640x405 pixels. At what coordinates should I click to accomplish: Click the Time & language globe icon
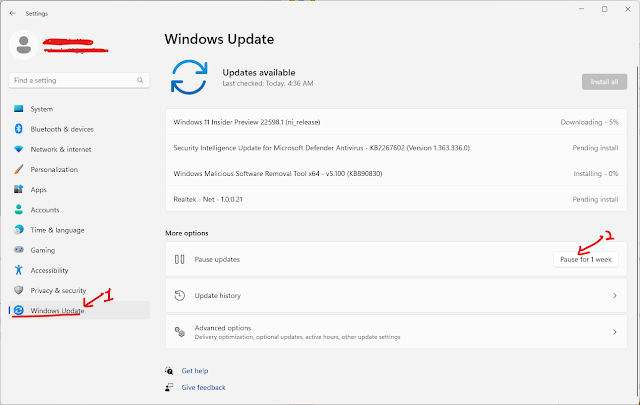19,230
